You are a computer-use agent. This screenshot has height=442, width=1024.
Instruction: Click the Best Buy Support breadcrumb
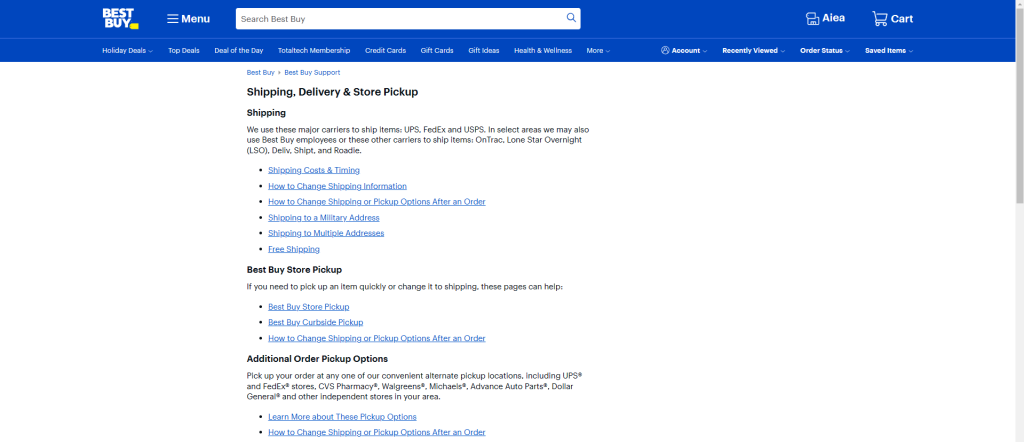coord(312,72)
